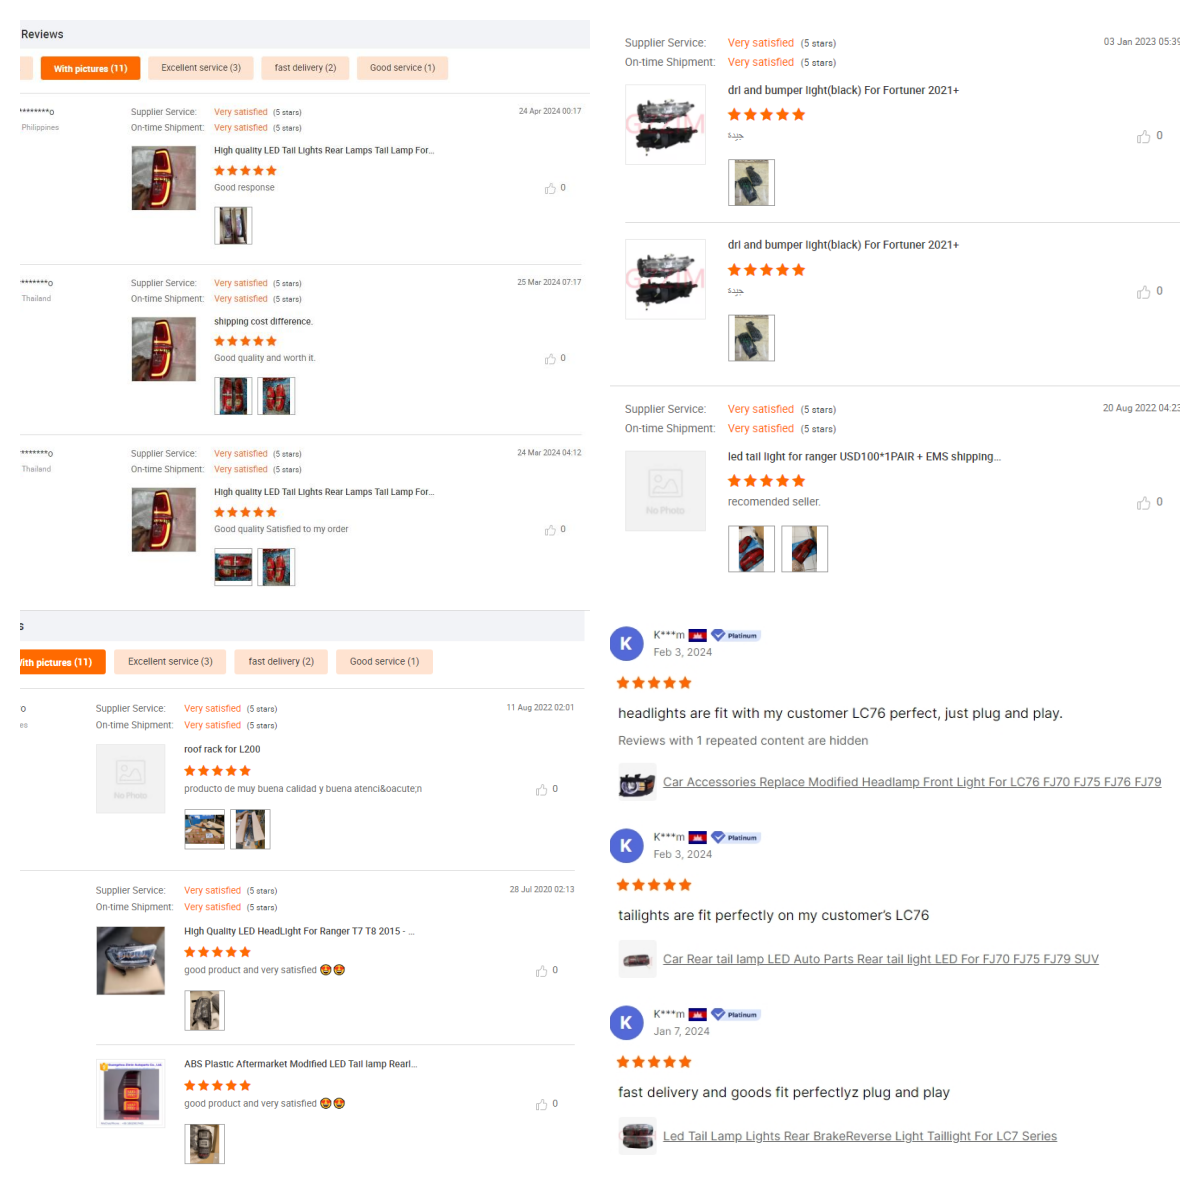Open photo under first Fortuner bumper light review
Viewport: 1200px width, 1200px height.
point(751,183)
